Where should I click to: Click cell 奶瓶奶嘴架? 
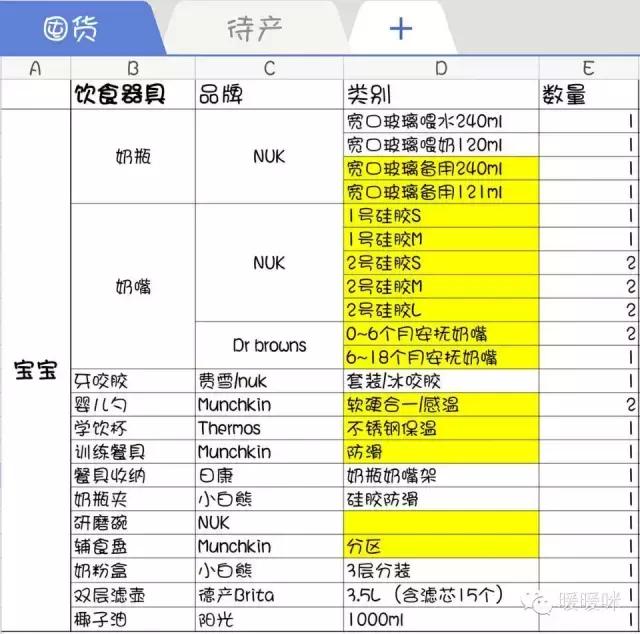(441, 476)
